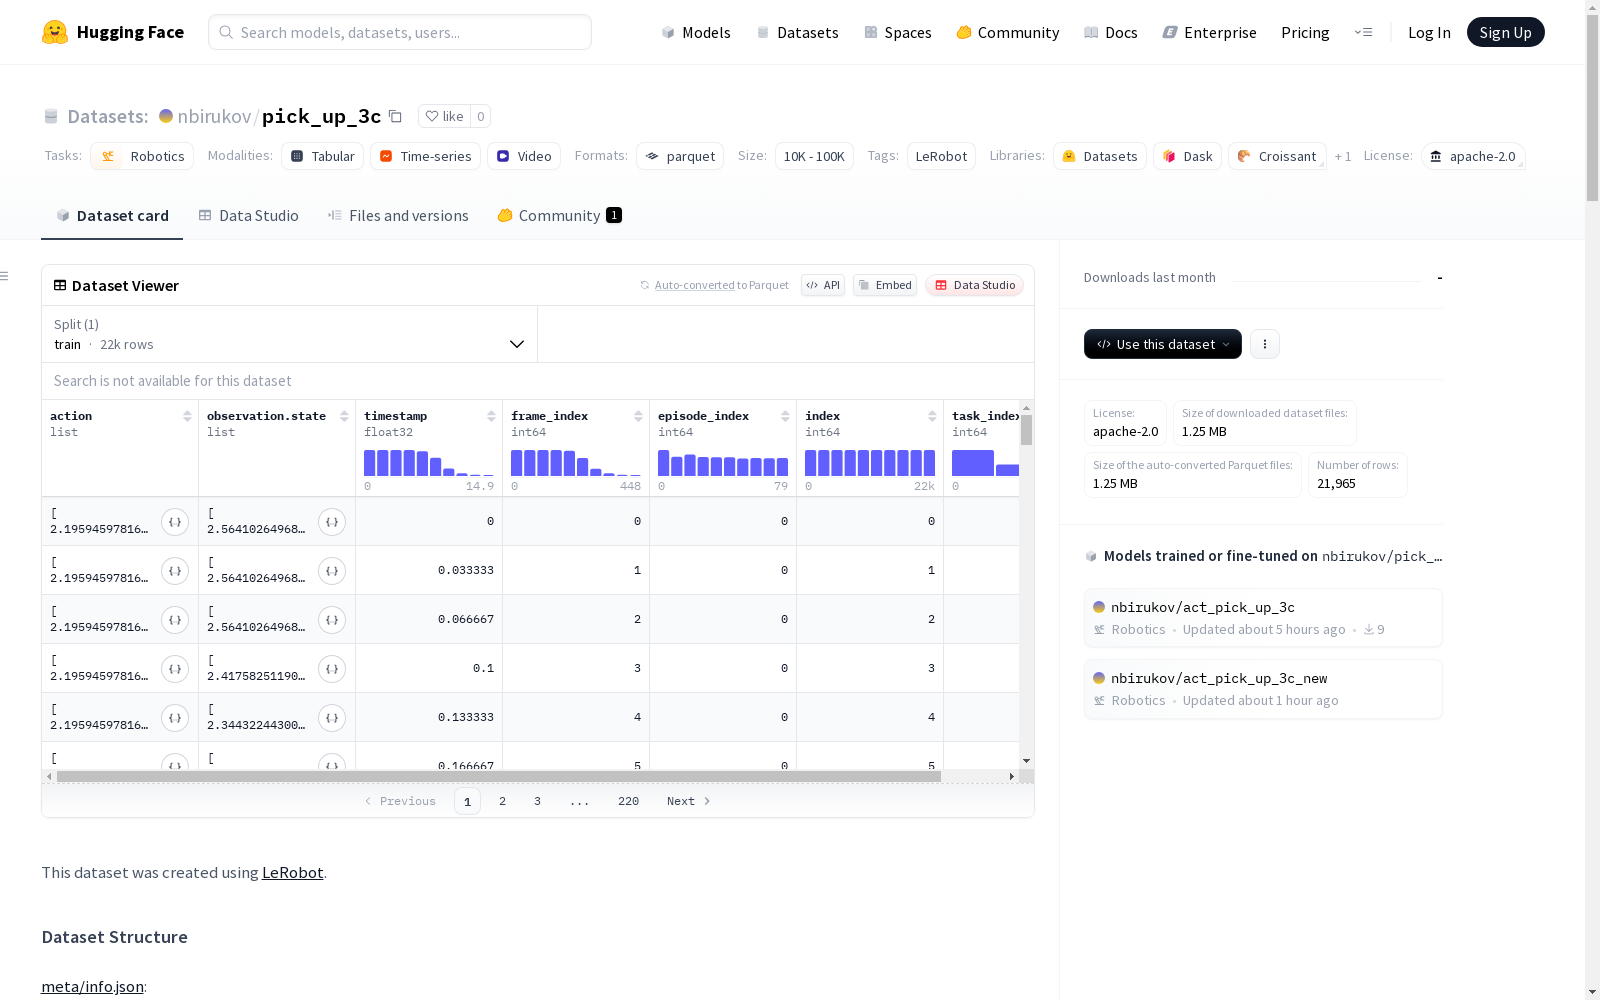This screenshot has height=1000, width=1600.
Task: Open the apache-2.0 license tag
Action: (x=1473, y=156)
